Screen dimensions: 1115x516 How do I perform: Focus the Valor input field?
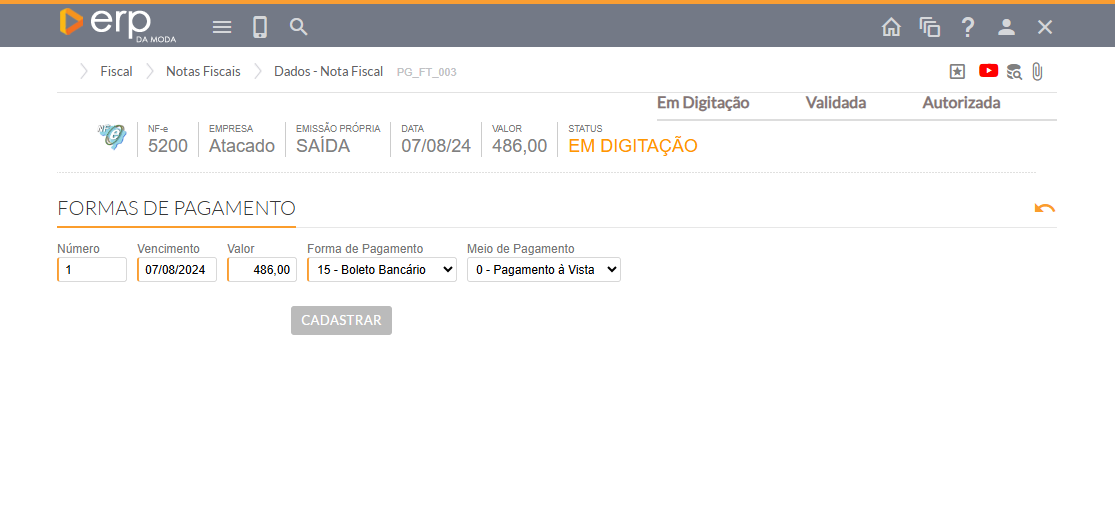262,270
